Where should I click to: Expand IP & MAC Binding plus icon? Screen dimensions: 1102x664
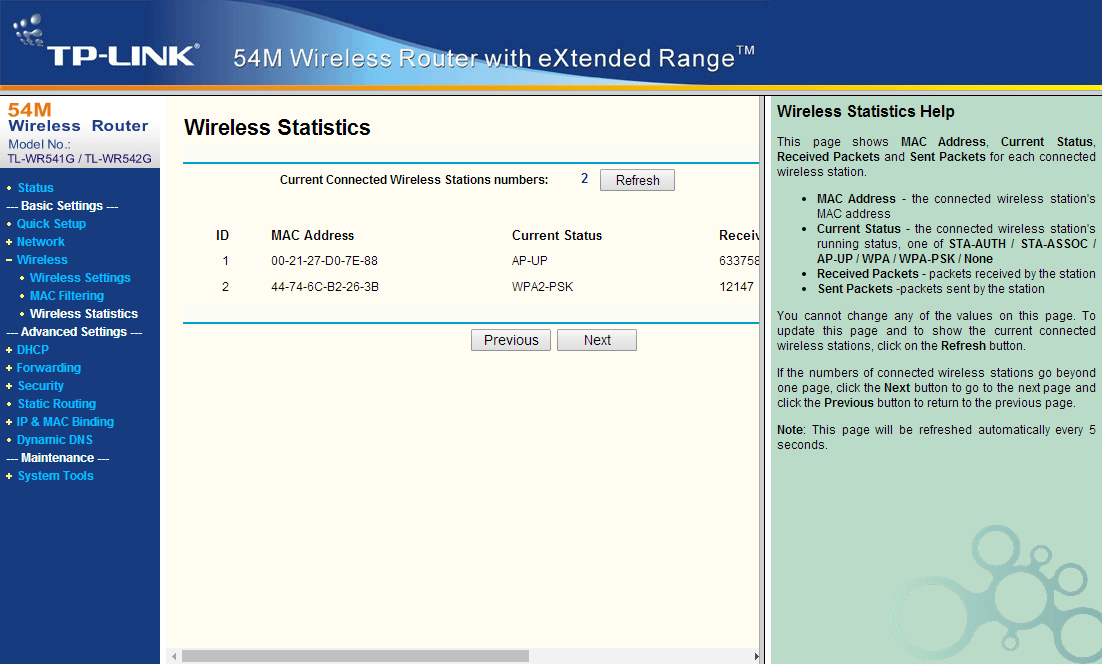(9, 422)
